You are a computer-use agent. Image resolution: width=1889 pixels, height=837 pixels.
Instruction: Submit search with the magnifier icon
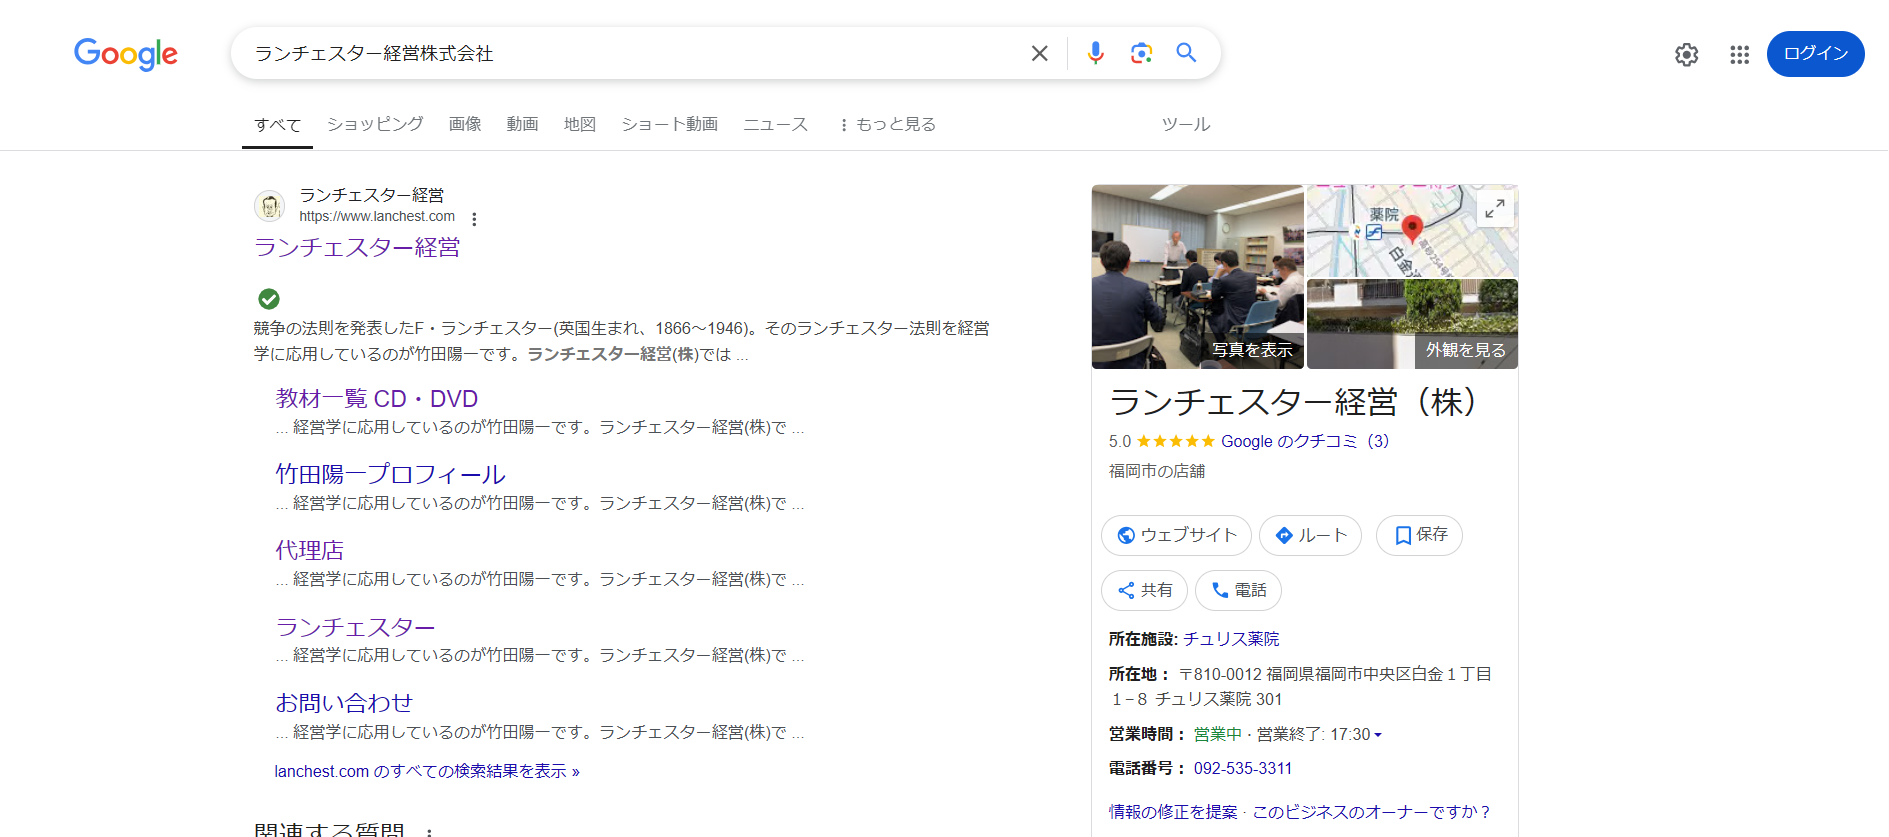1186,53
